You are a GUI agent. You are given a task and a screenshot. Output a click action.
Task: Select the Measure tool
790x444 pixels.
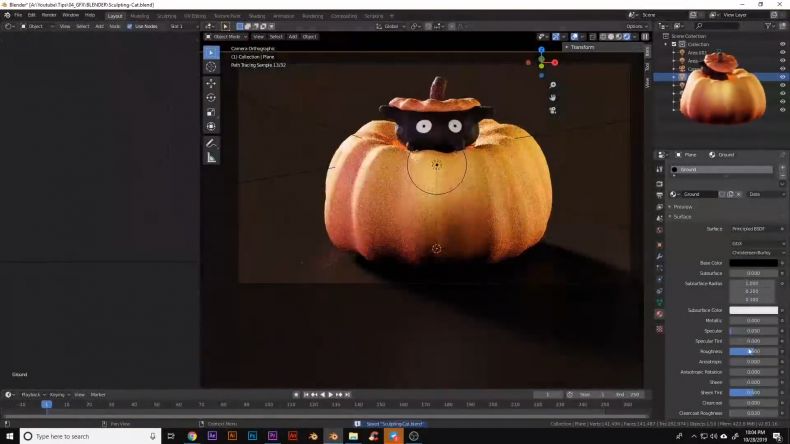tap(211, 157)
